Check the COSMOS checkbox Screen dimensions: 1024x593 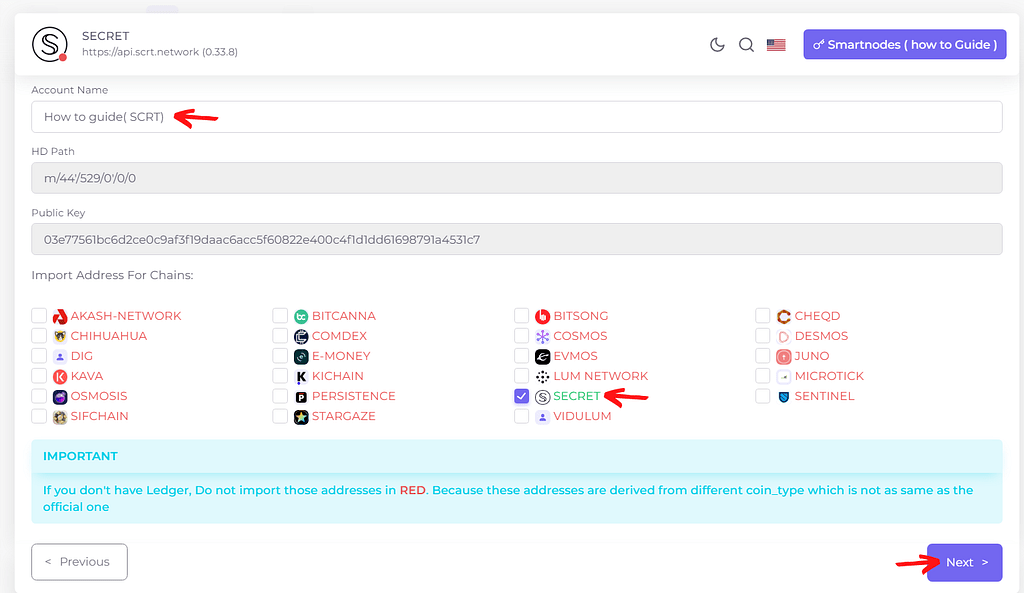[521, 336]
